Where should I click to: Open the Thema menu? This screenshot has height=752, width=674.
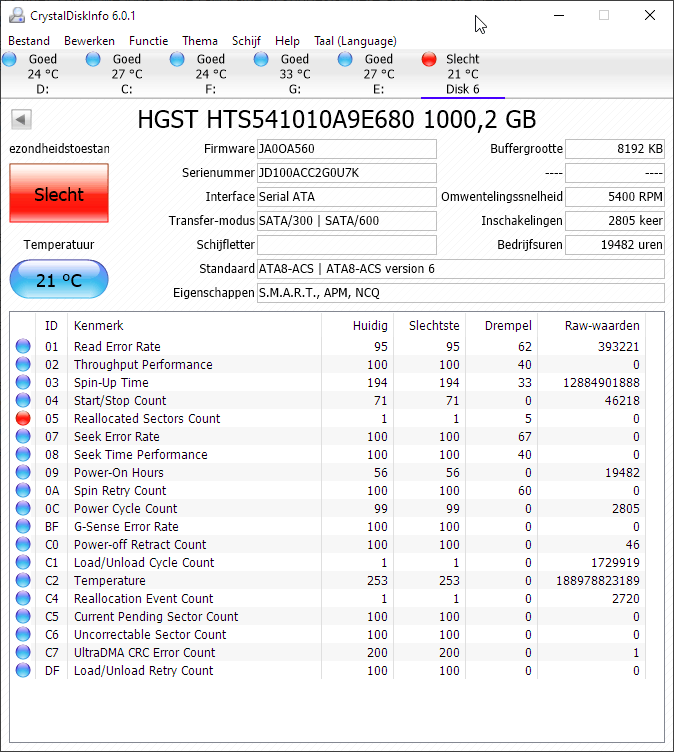200,41
